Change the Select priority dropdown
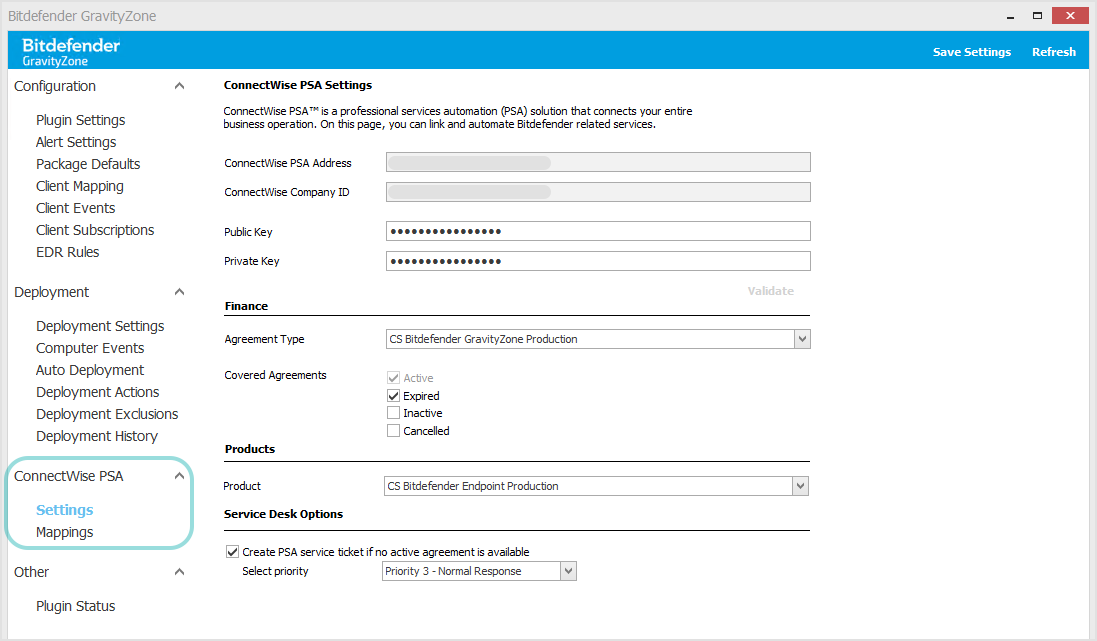This screenshot has width=1097, height=641. (x=568, y=570)
